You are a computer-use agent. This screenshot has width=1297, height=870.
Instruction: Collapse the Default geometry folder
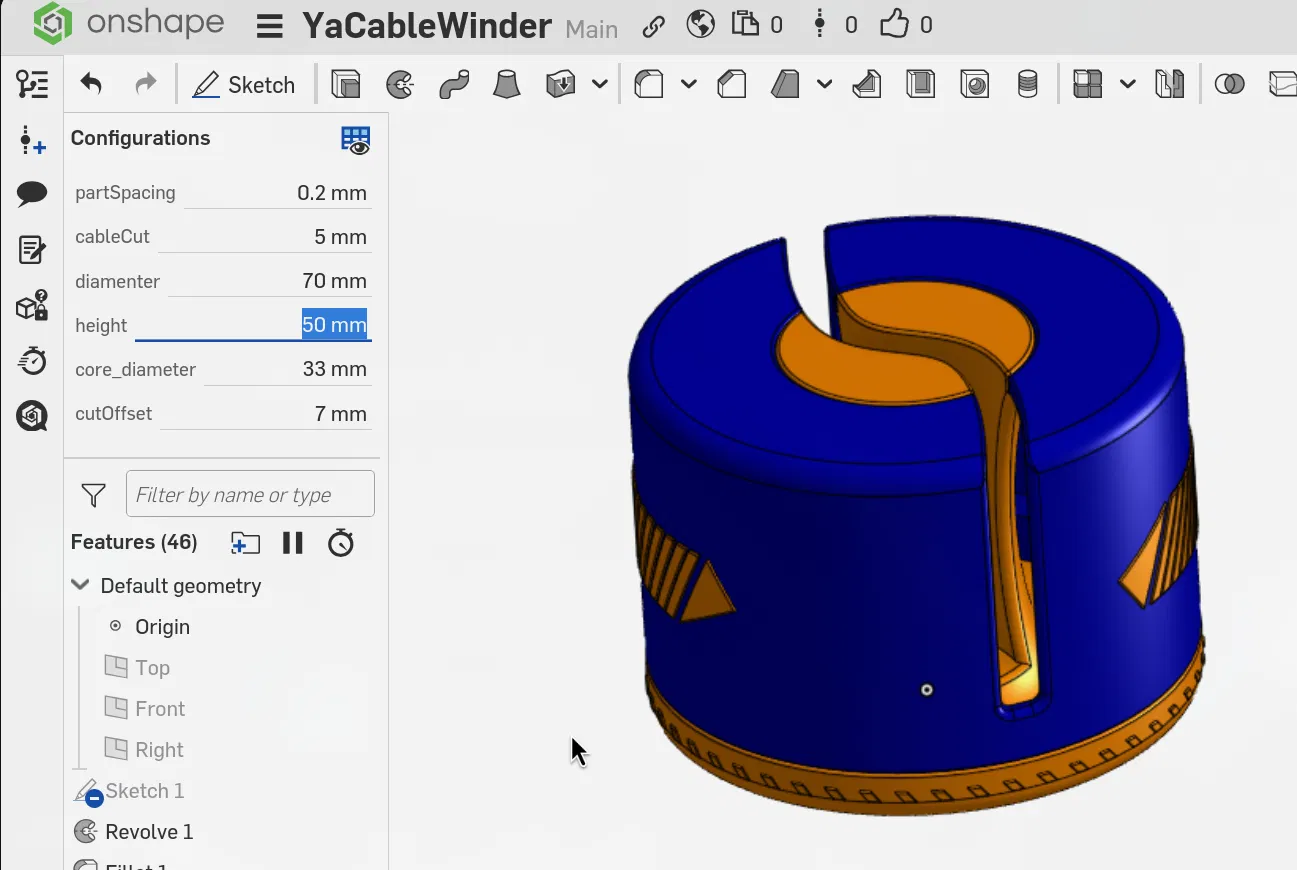tap(80, 586)
